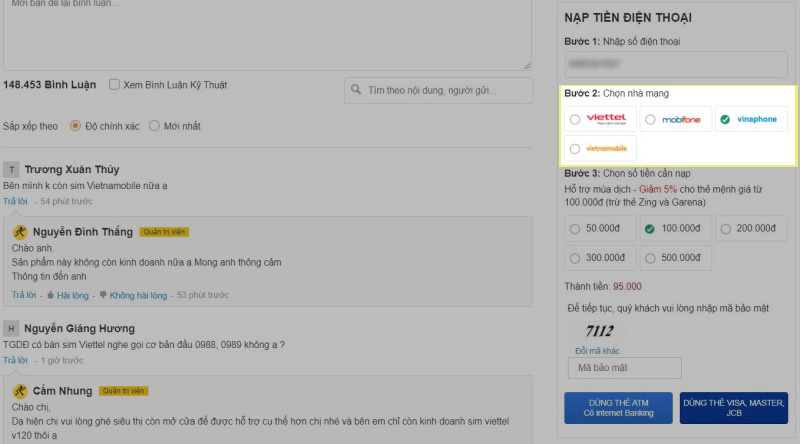
Task: Click Đổi mã khác link
Action: (597, 351)
